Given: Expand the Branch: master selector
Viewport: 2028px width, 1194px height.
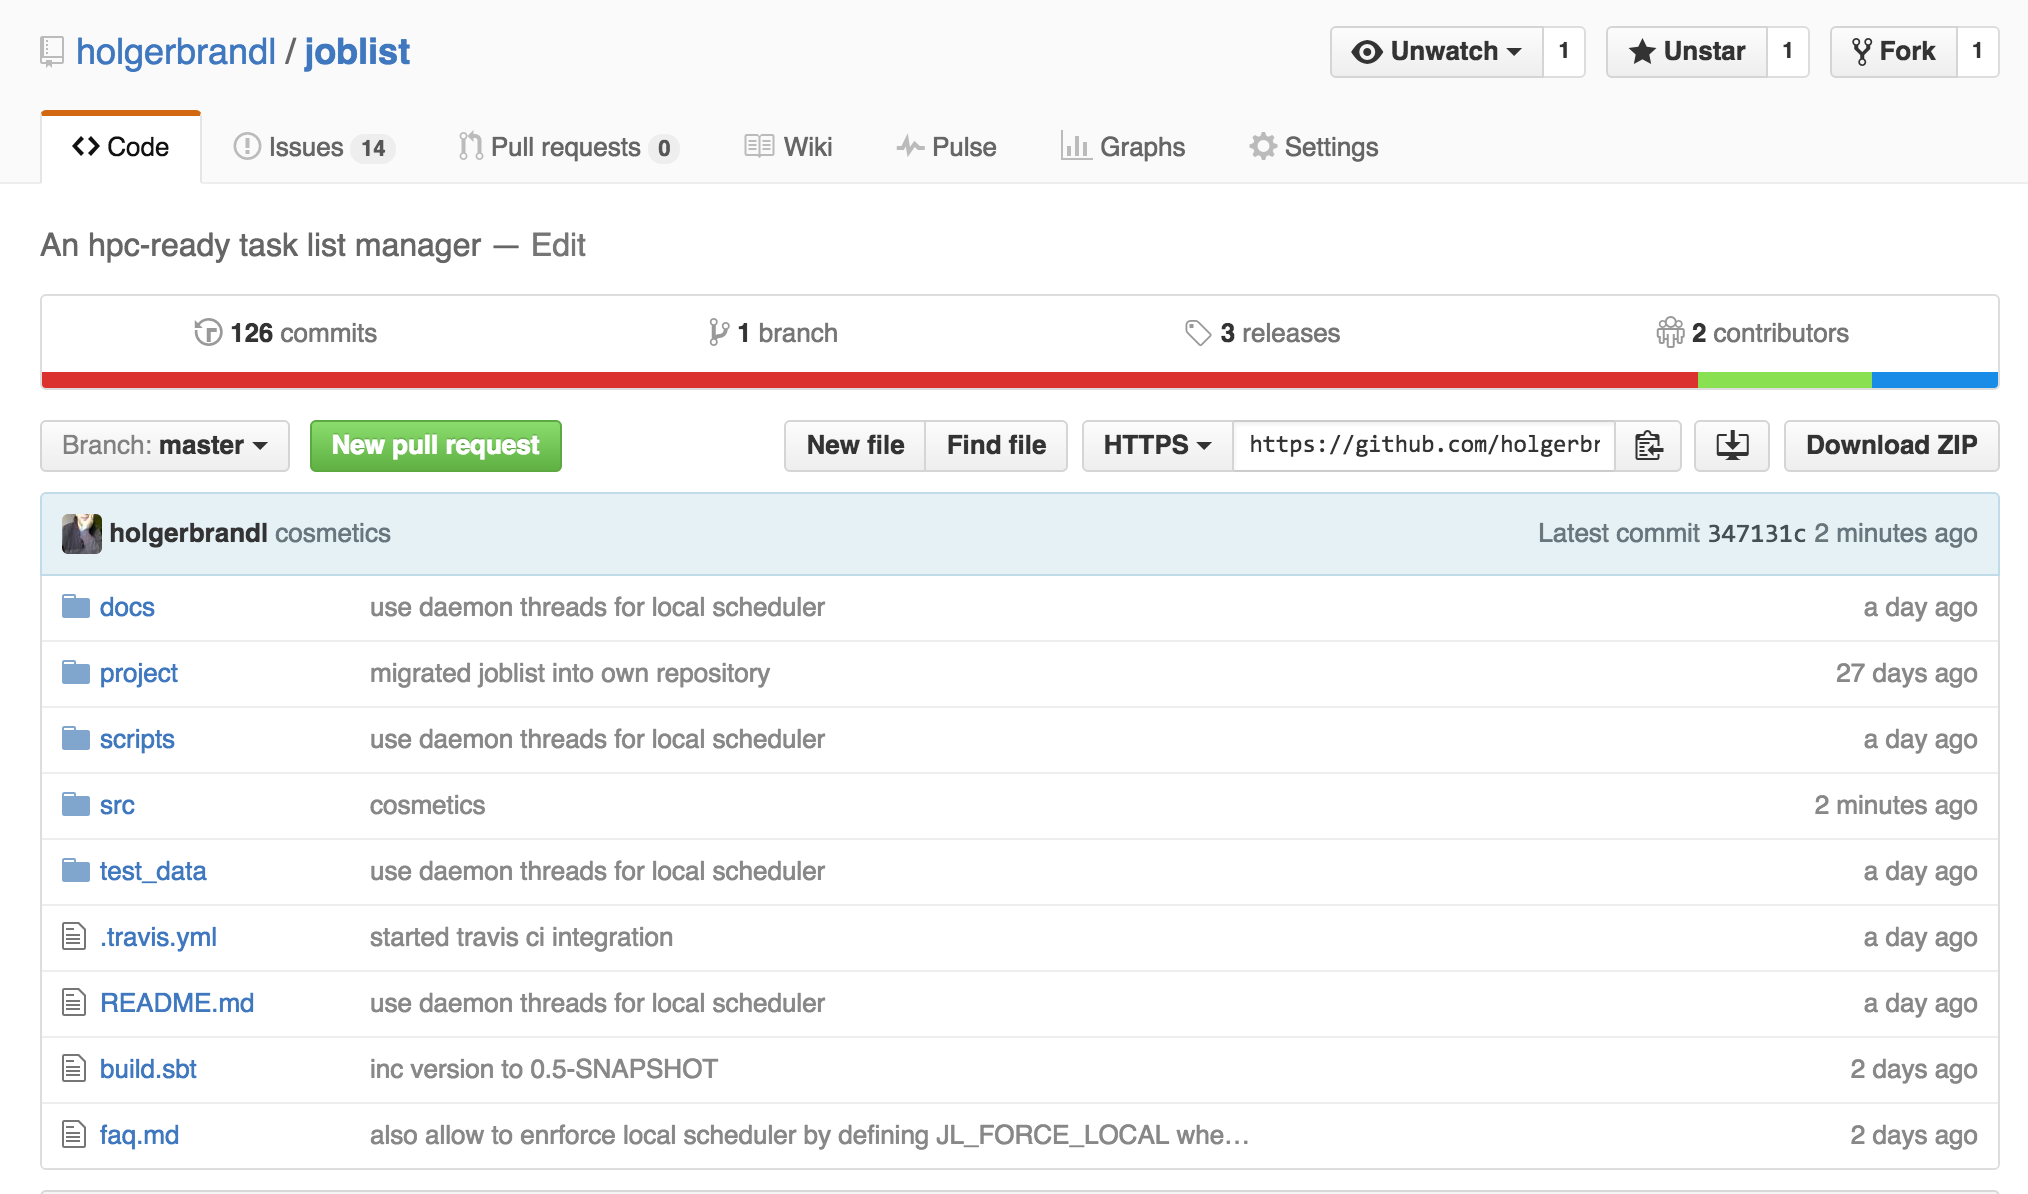Looking at the screenshot, I should coord(165,446).
